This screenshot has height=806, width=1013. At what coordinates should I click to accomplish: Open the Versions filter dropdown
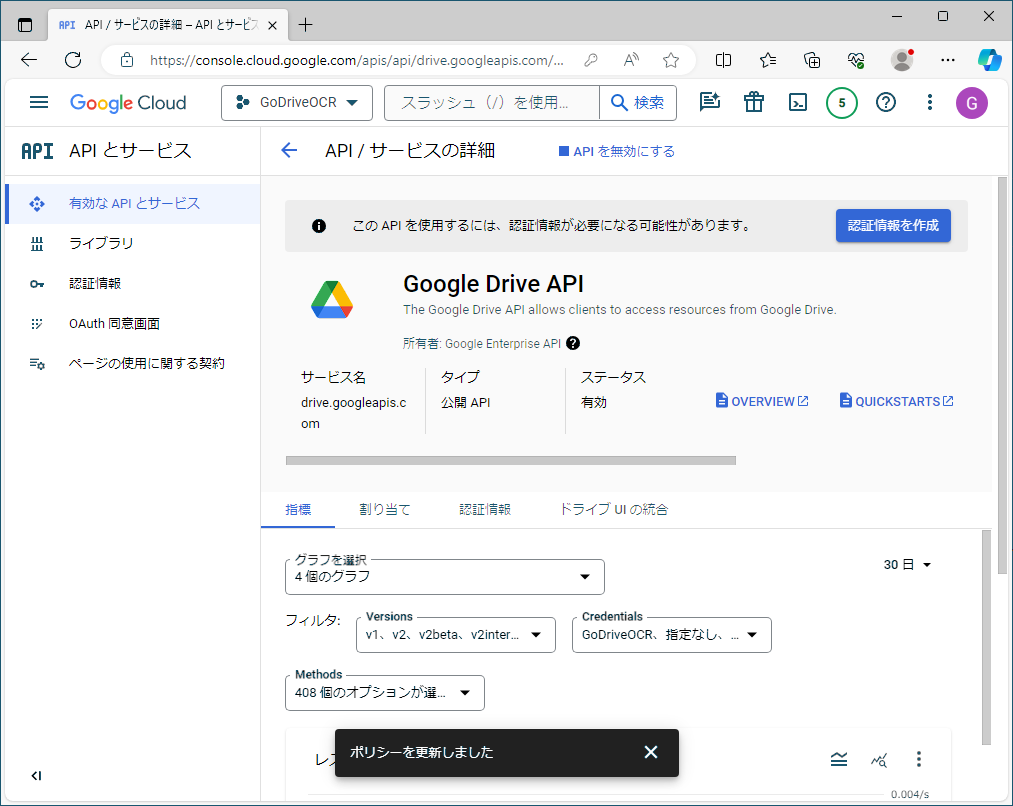[455, 635]
